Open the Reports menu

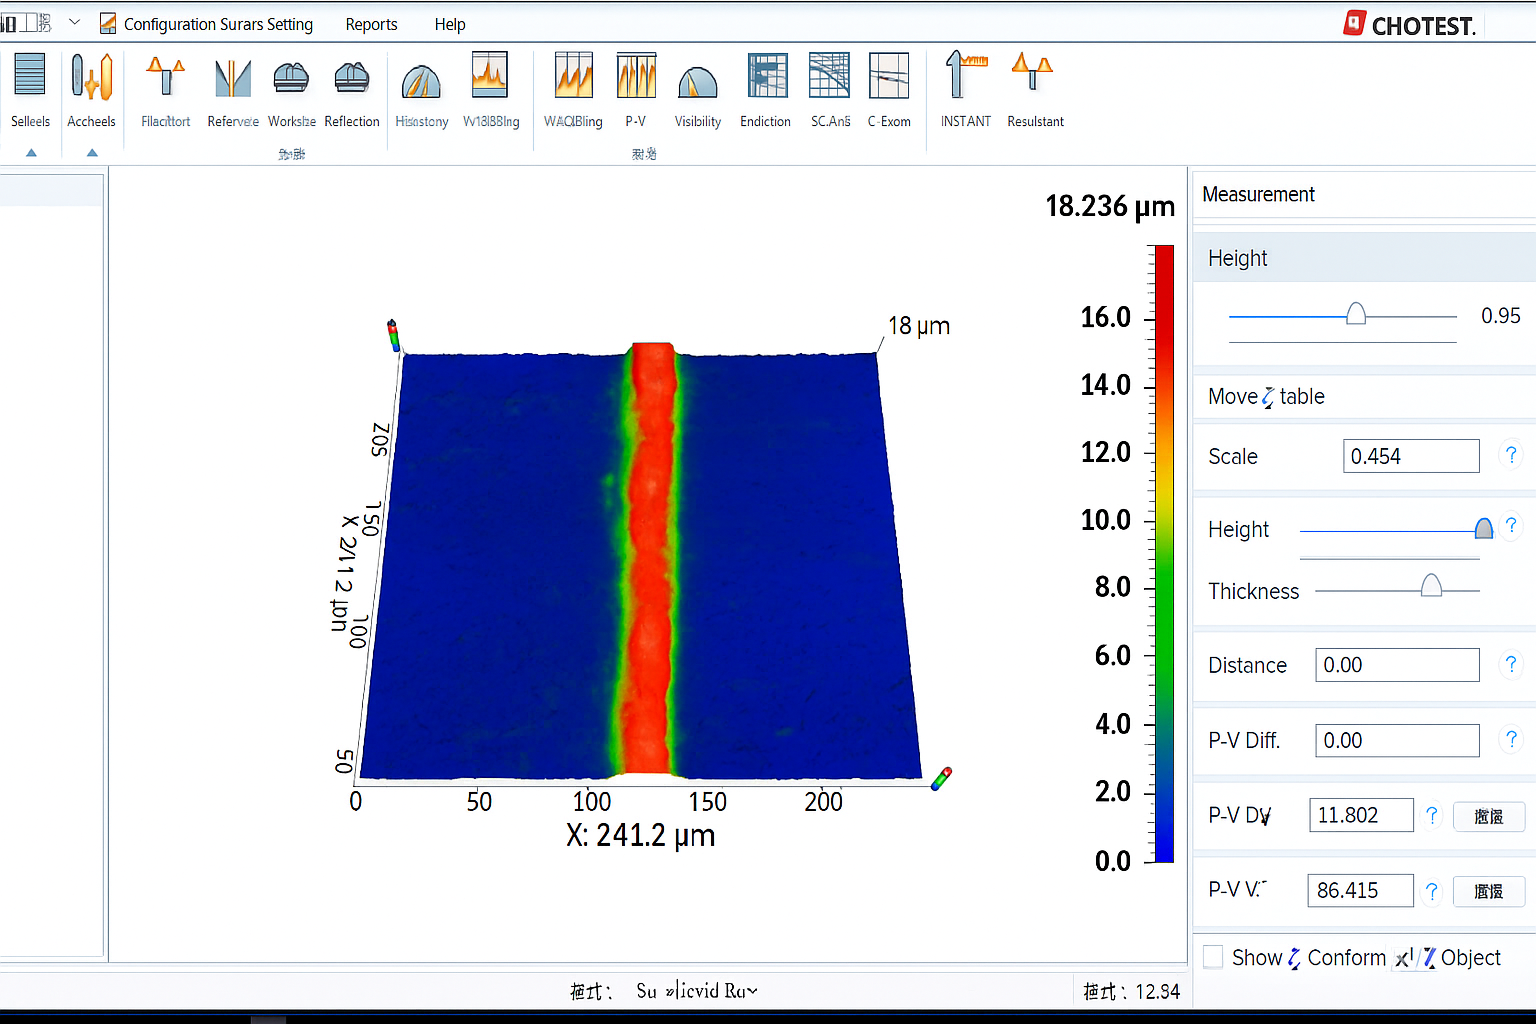point(371,24)
